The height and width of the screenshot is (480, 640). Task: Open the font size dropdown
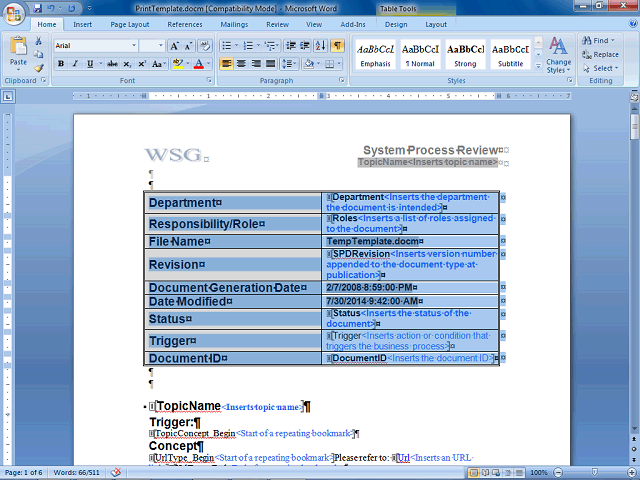coord(161,46)
